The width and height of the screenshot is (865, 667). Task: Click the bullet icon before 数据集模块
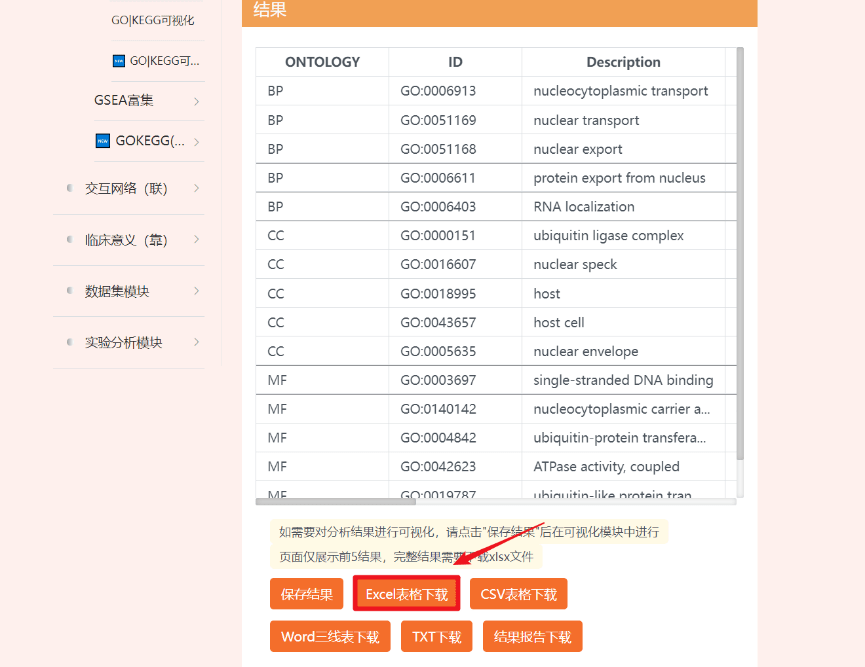pos(69,291)
